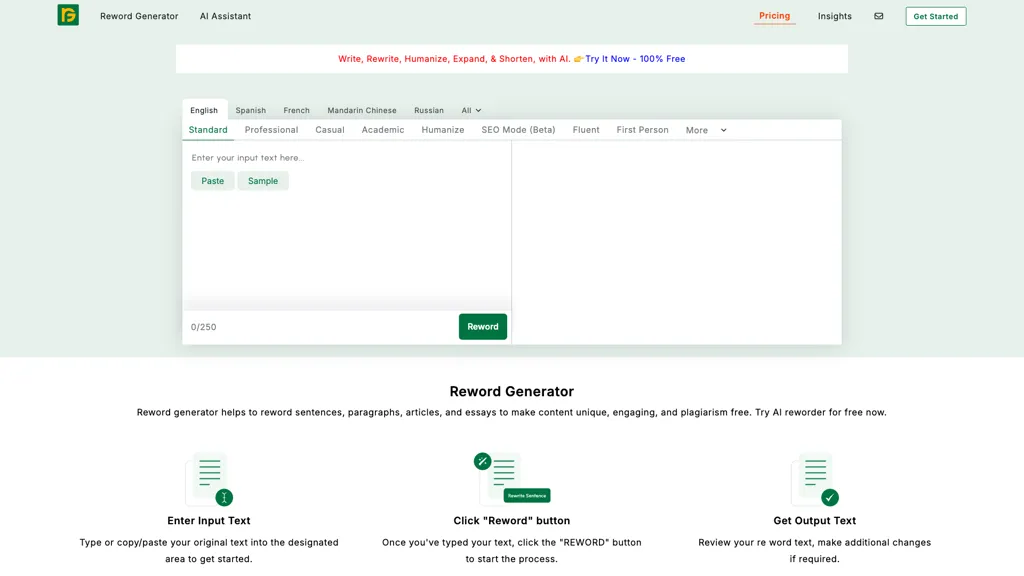Click the Enter Input Text document icon
Screen dimensions: 1024x576
(x=208, y=476)
